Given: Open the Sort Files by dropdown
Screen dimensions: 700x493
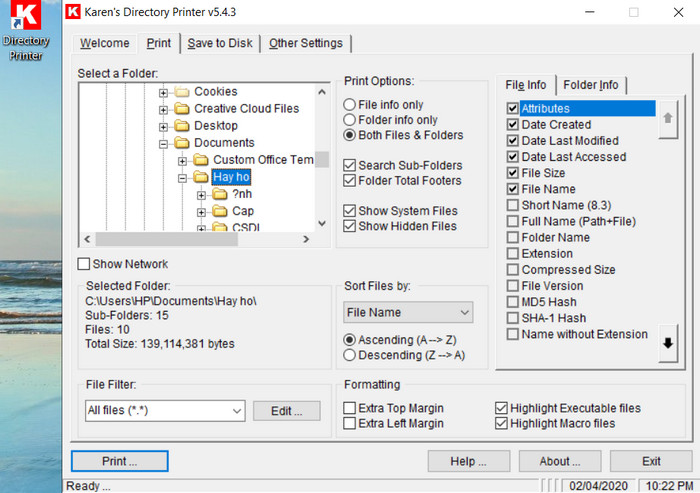Looking at the screenshot, I should click(408, 312).
